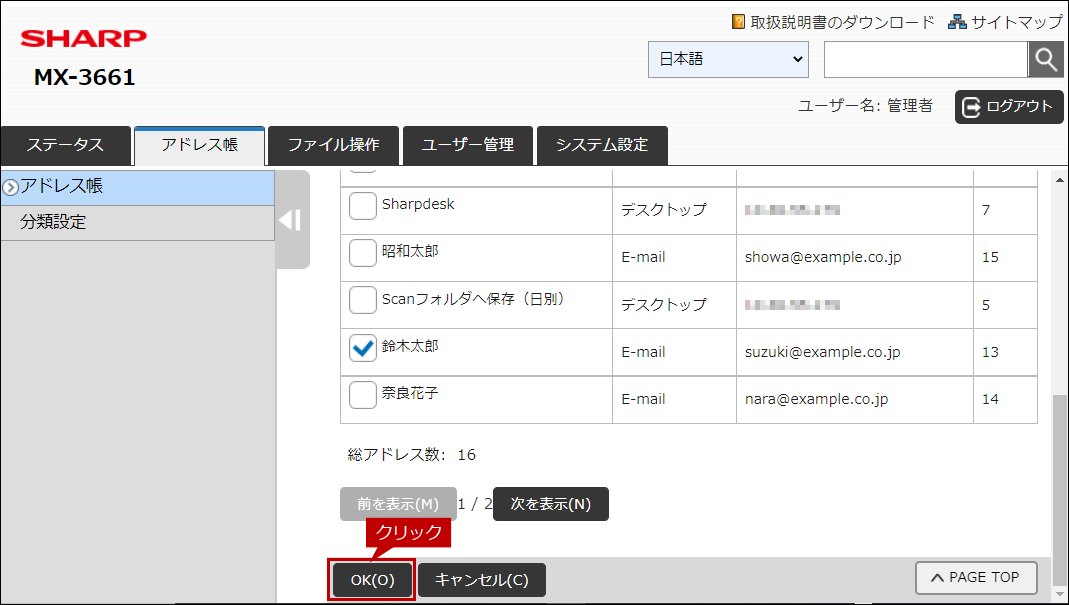1069x605 pixels.
Task: Click the search magnifier icon
Action: 1045,60
